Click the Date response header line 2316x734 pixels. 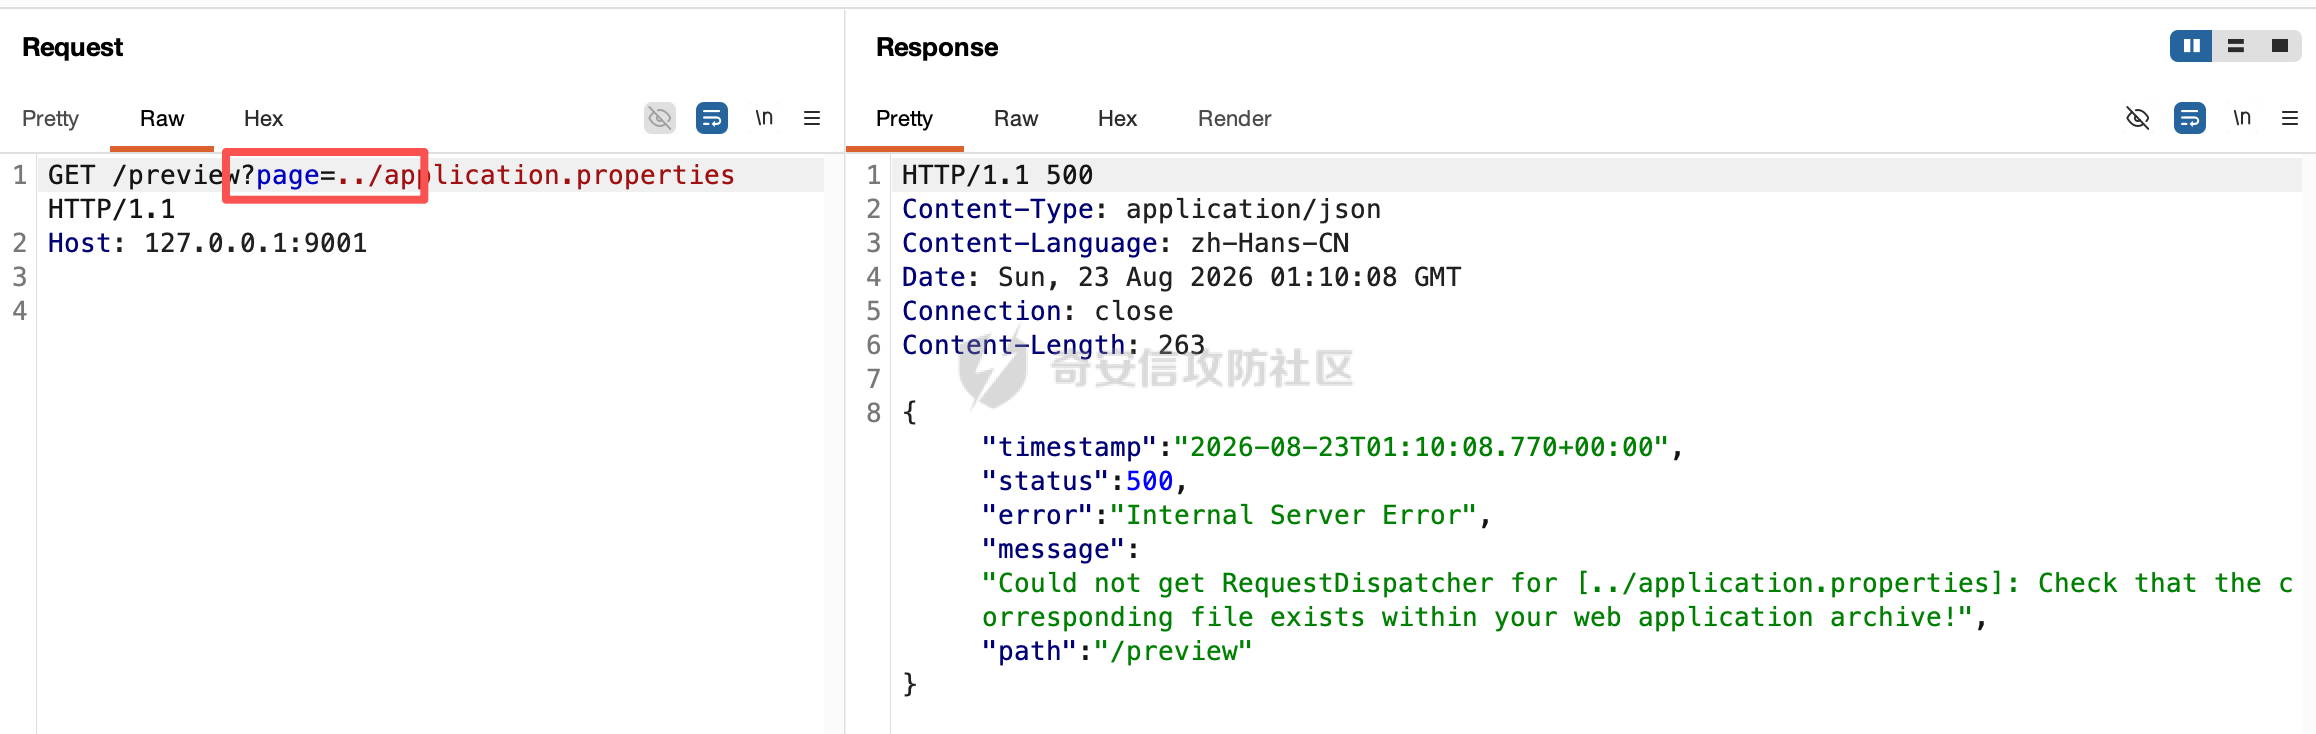pos(1182,277)
